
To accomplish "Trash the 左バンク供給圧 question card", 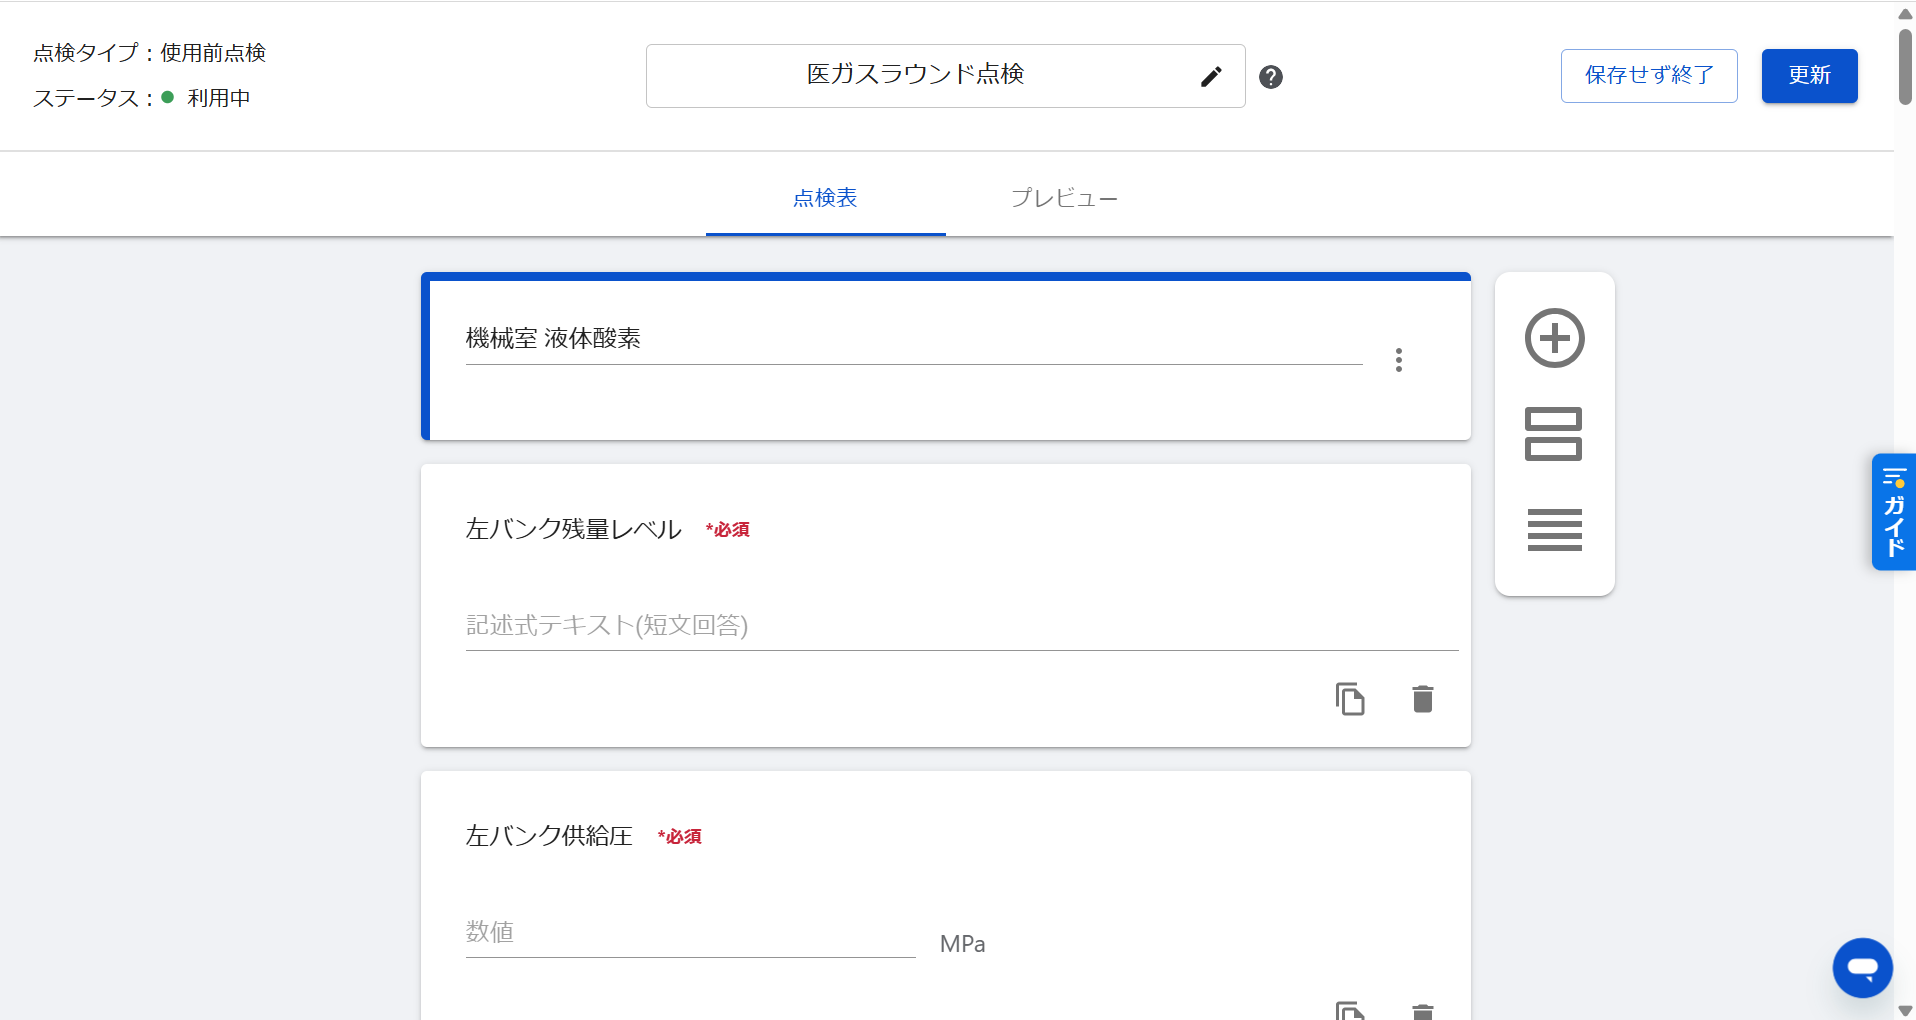I will [1422, 1011].
